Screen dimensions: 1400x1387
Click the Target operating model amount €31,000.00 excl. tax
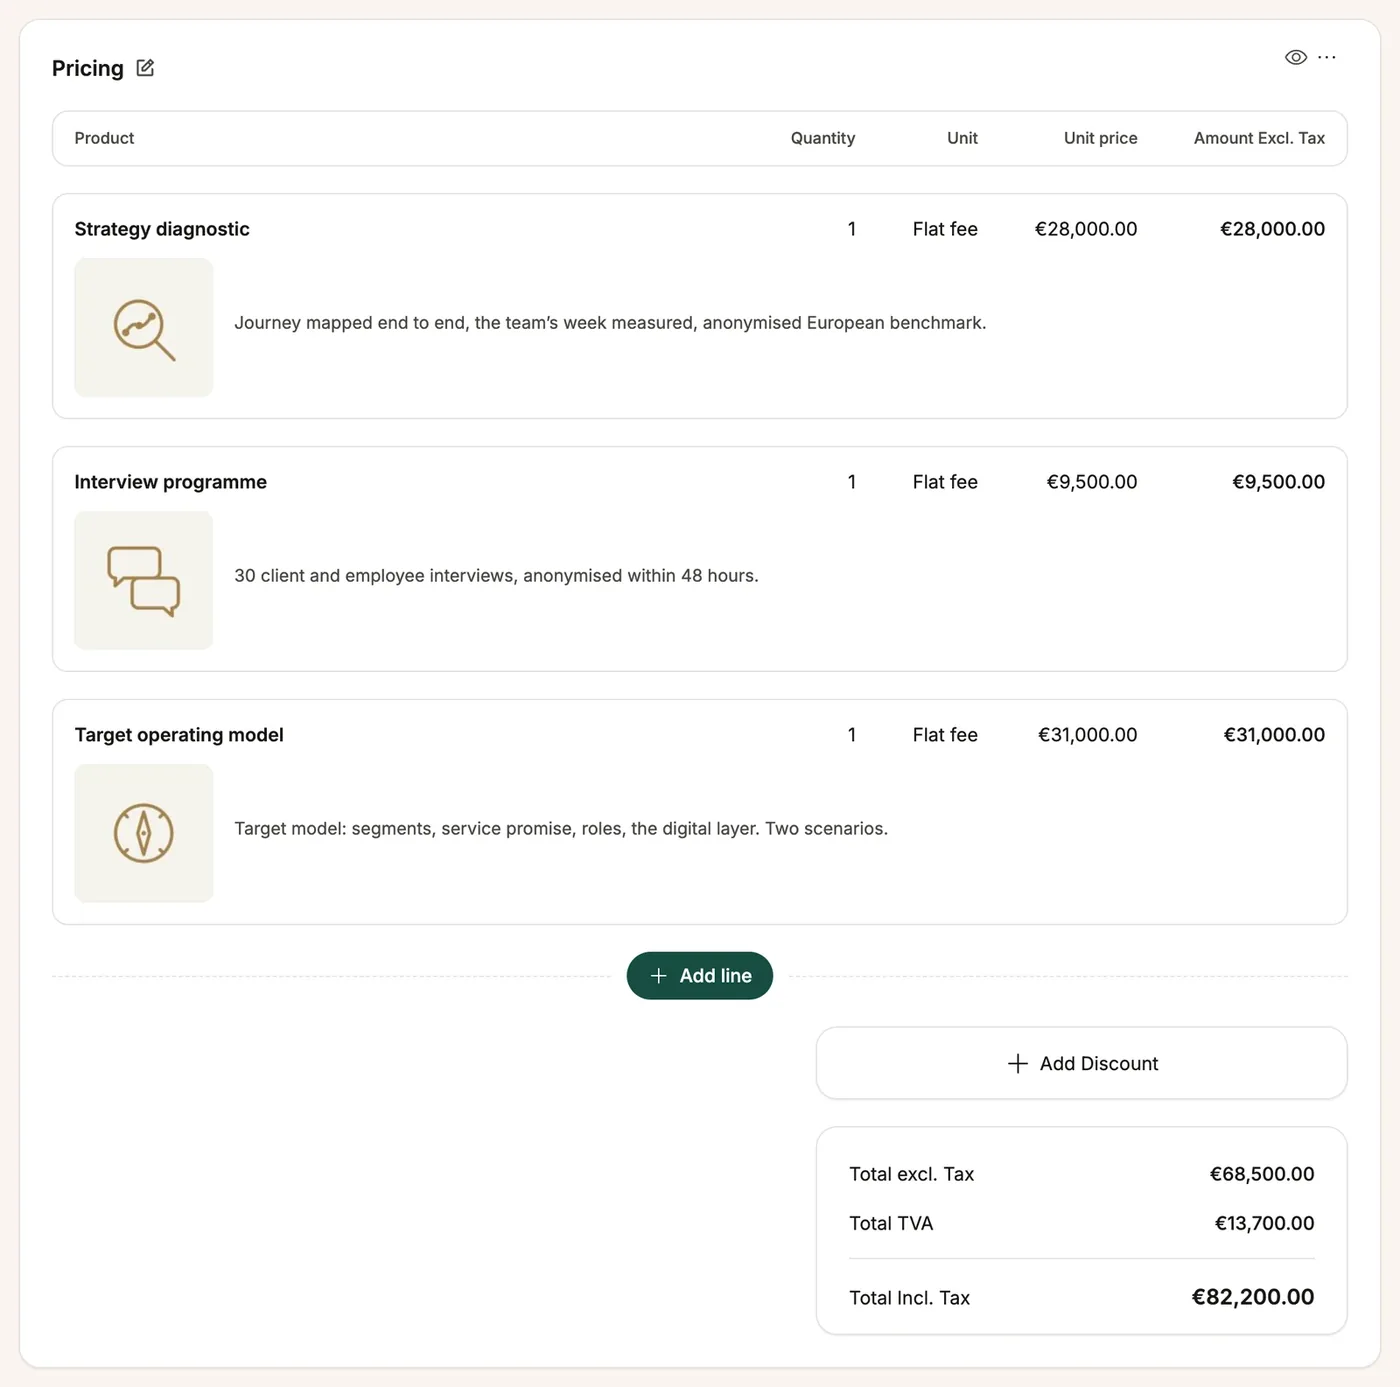coord(1274,735)
